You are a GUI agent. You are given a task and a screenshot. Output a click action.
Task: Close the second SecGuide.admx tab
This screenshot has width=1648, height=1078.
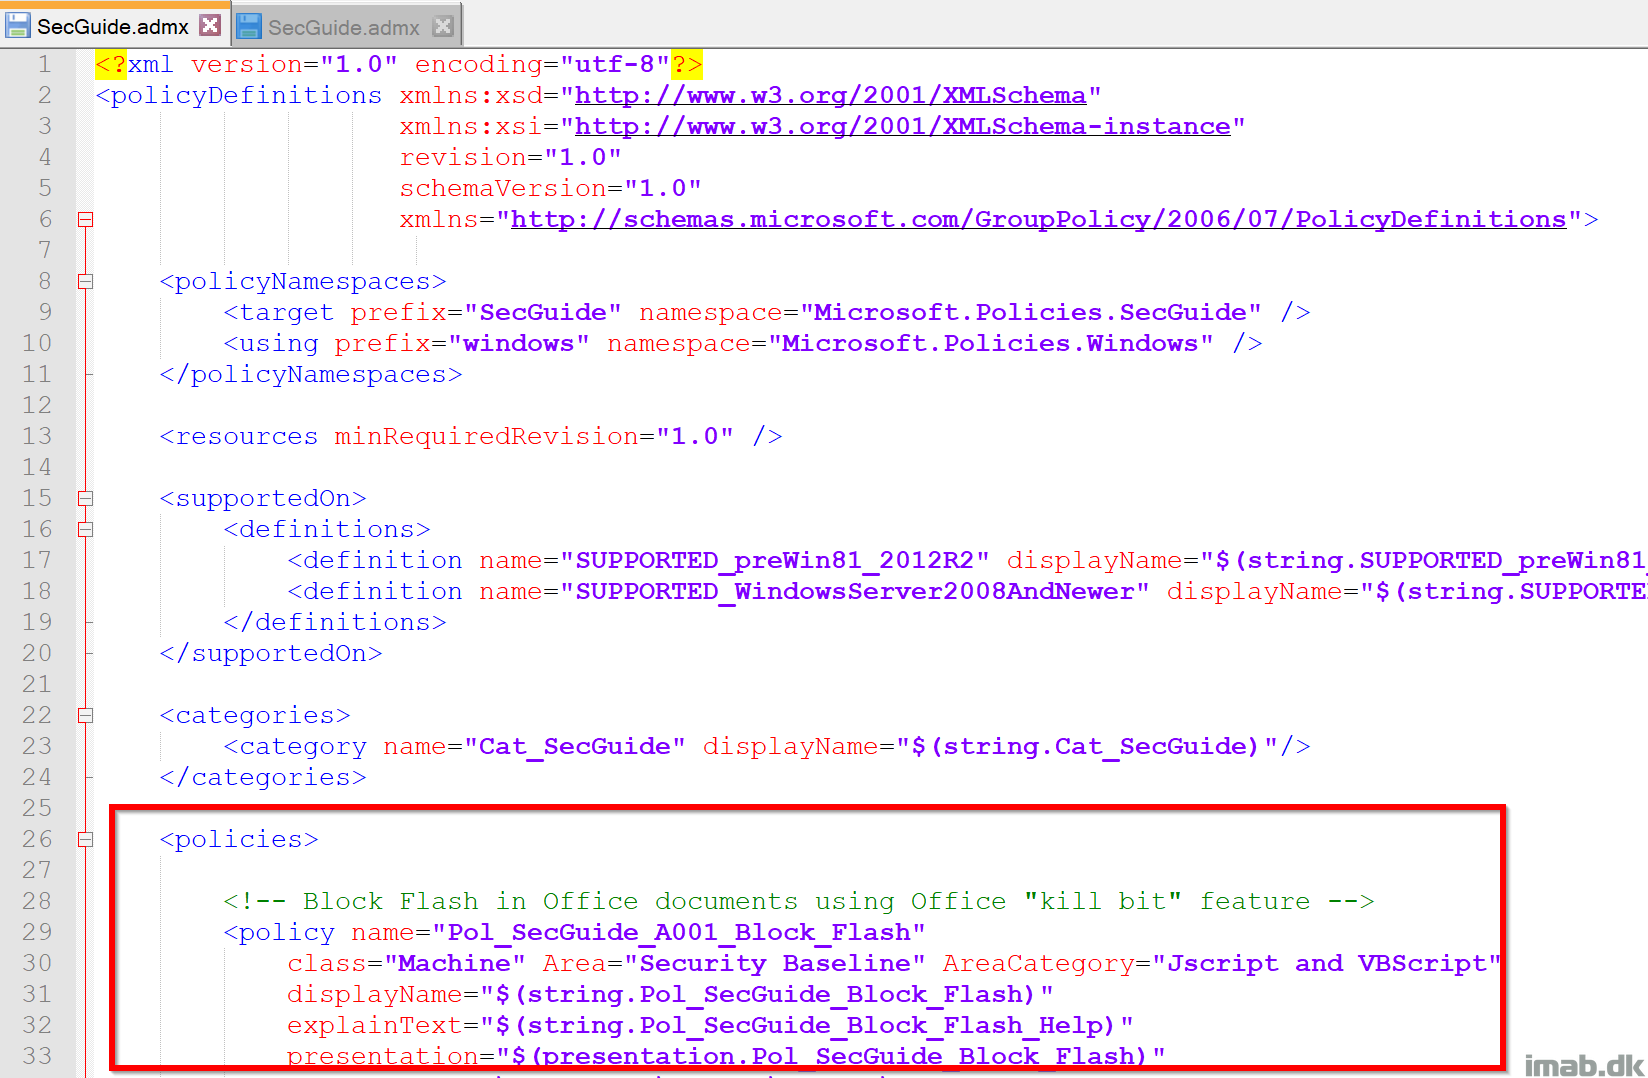[443, 27]
